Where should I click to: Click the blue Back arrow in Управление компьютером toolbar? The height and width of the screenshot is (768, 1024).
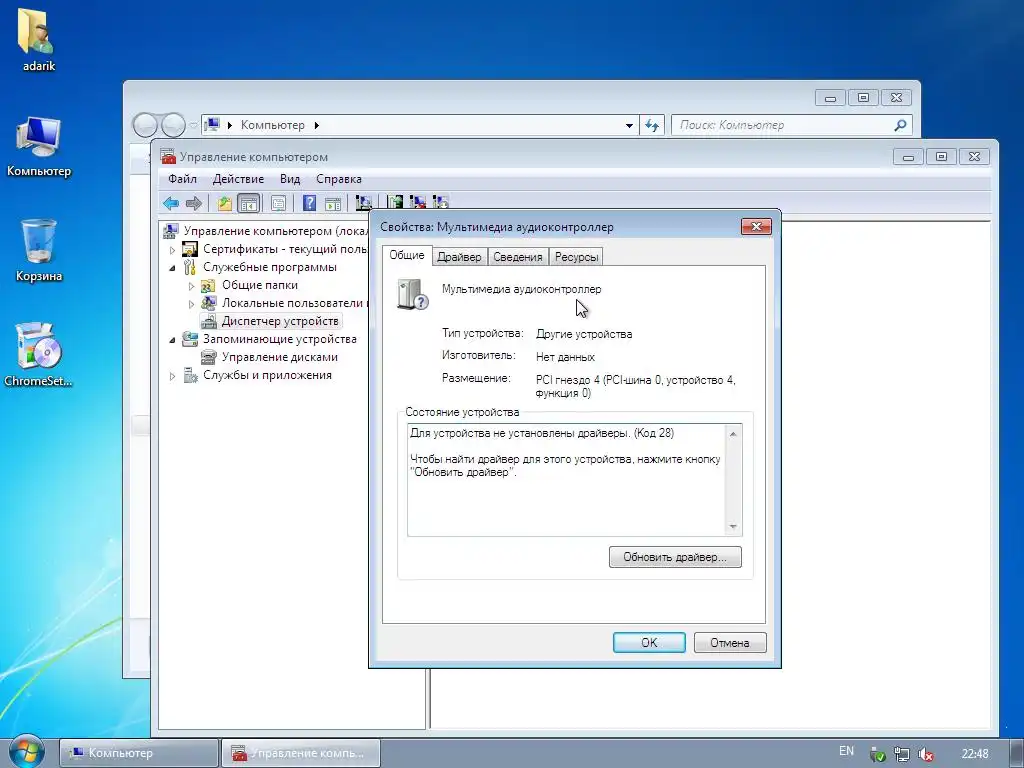(x=171, y=203)
